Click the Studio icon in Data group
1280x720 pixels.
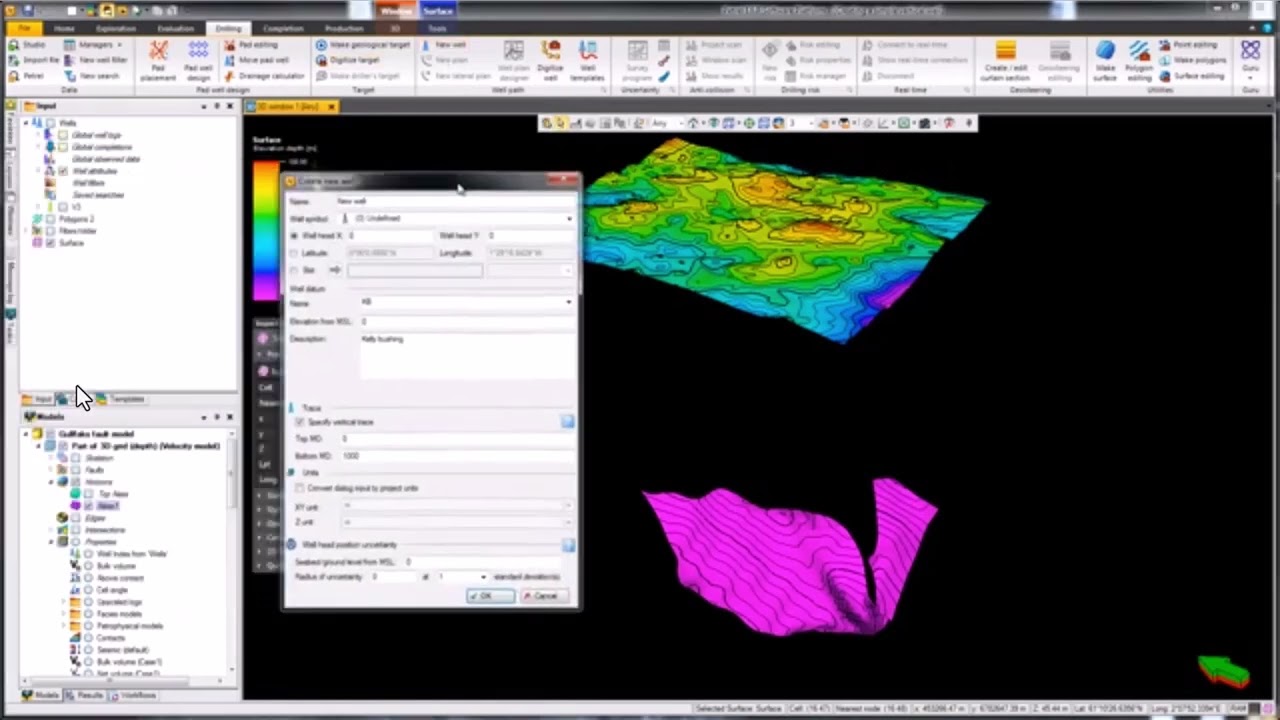(27, 45)
